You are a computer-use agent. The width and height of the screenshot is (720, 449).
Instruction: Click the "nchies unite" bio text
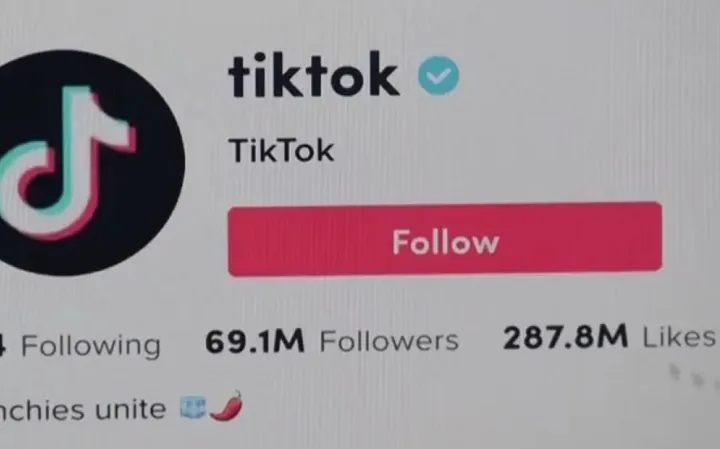(83, 410)
